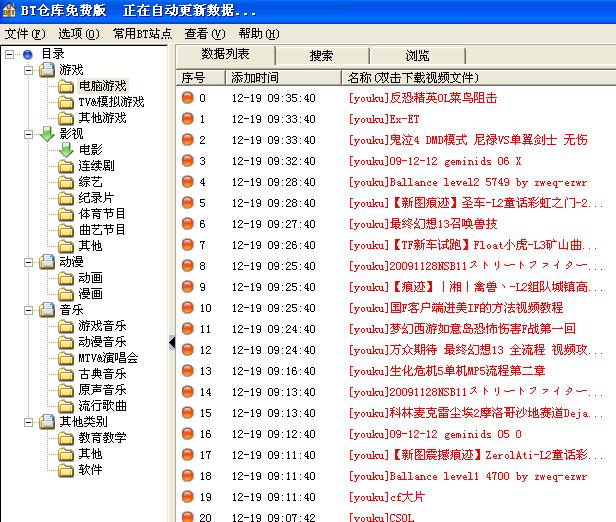The image size is (616, 522).
Task: Click the folder icon for TV&模拟游戏
Action: pos(66,103)
